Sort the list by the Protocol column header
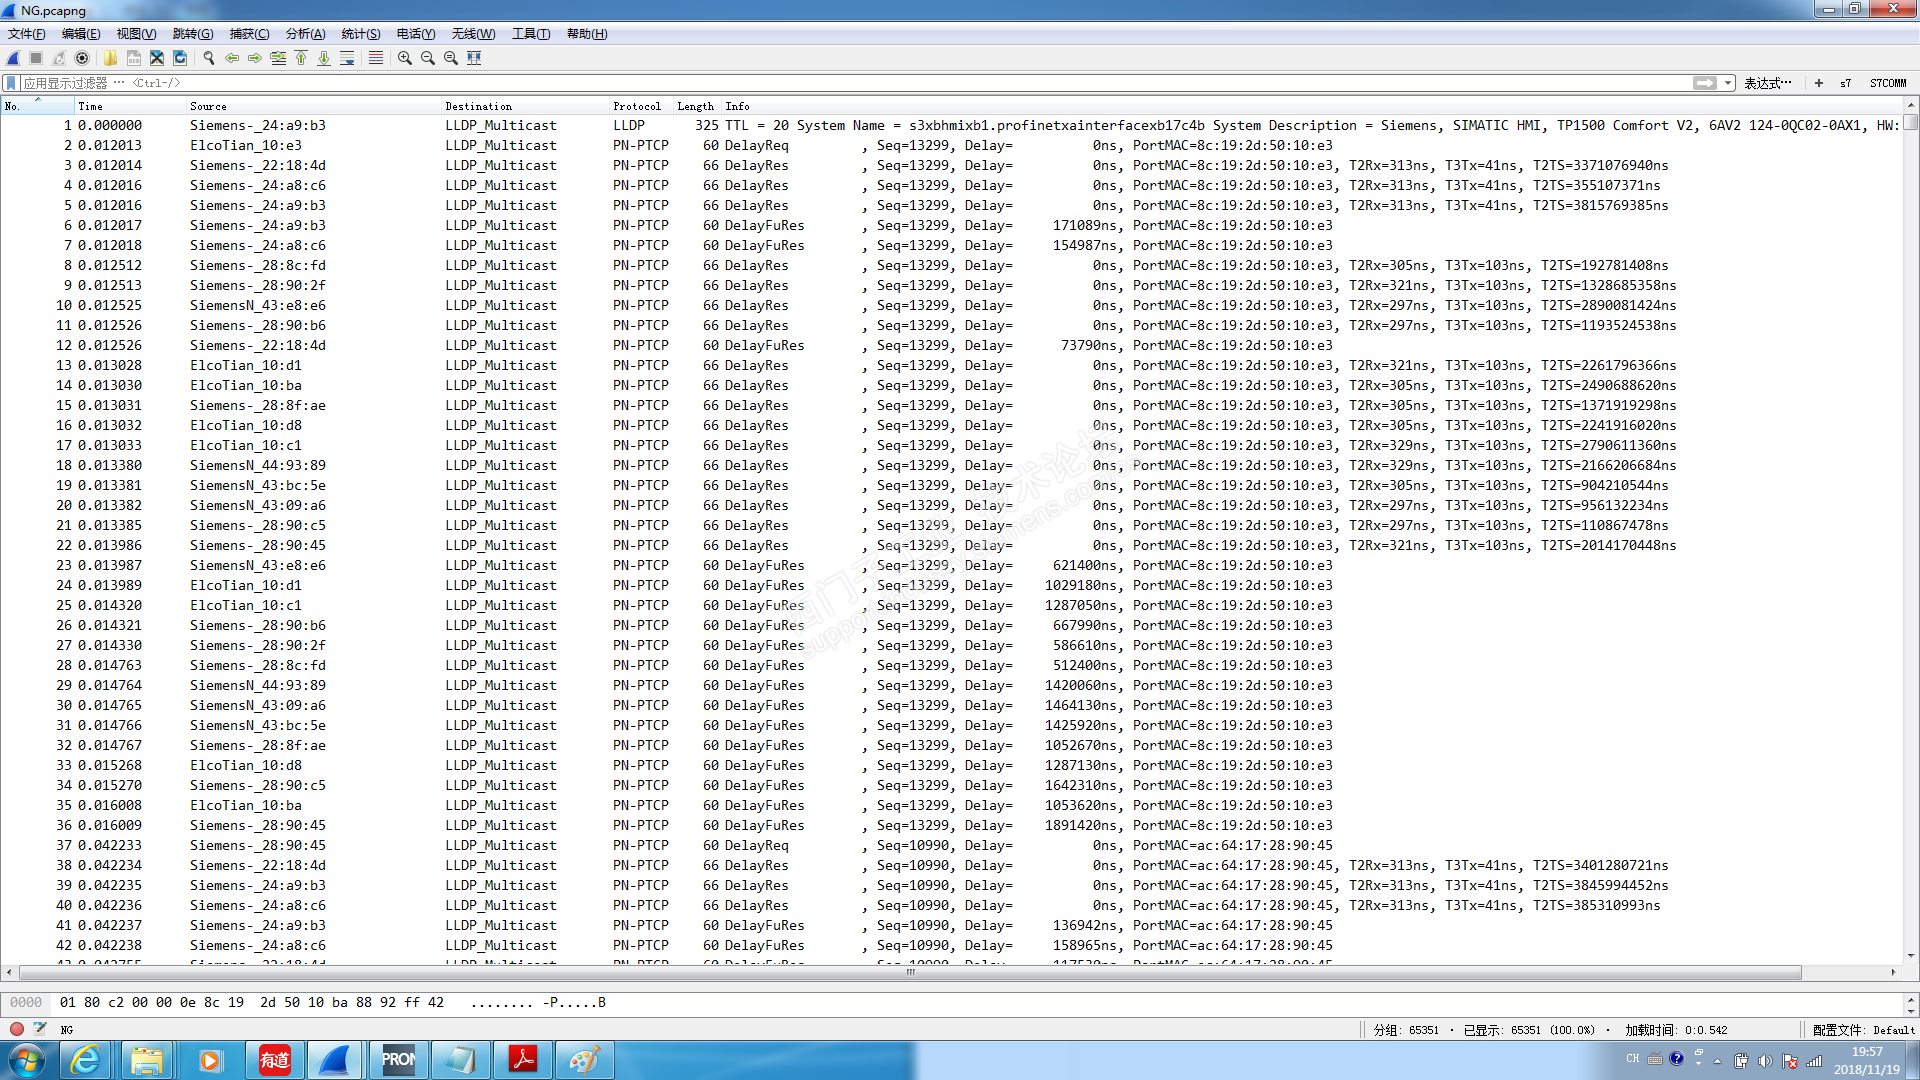1920x1080 pixels. click(x=636, y=106)
